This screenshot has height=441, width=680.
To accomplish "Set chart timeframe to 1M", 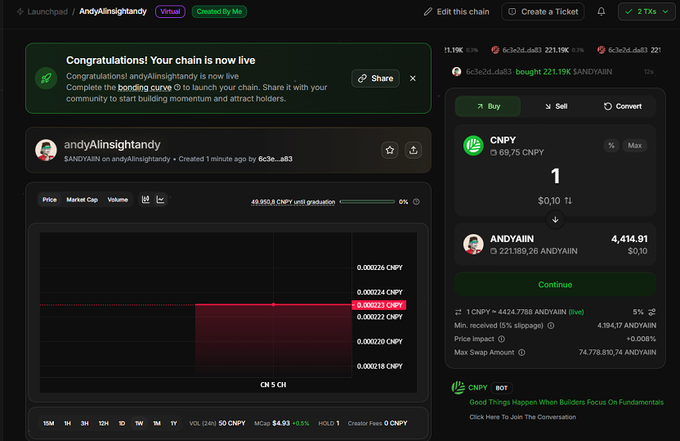I will pos(157,423).
